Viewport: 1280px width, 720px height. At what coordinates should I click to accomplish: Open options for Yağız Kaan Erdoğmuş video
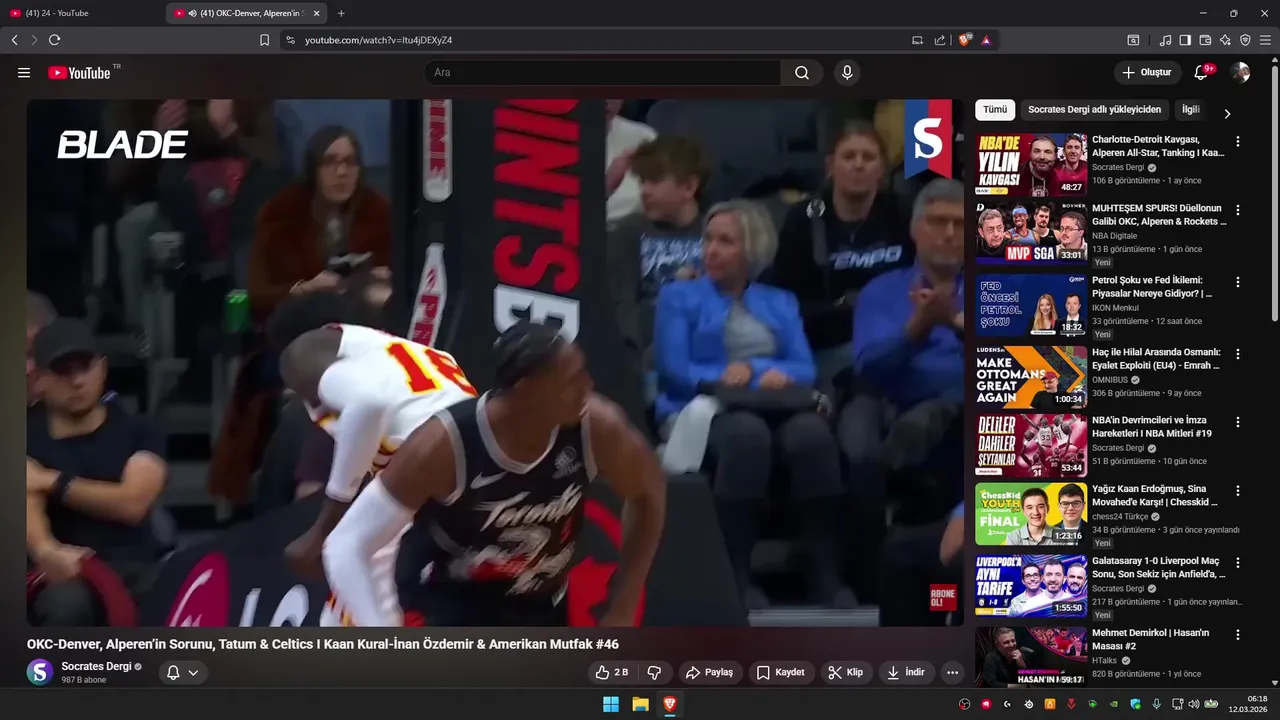pyautogui.click(x=1238, y=491)
